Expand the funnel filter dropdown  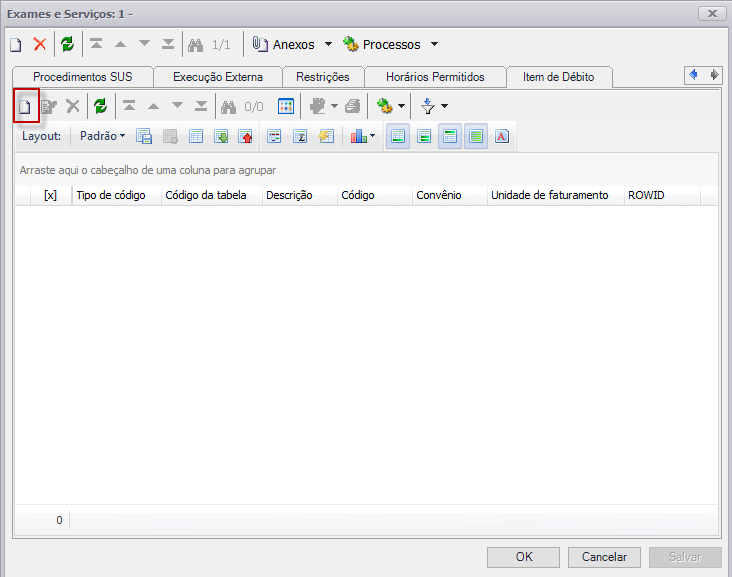point(444,106)
